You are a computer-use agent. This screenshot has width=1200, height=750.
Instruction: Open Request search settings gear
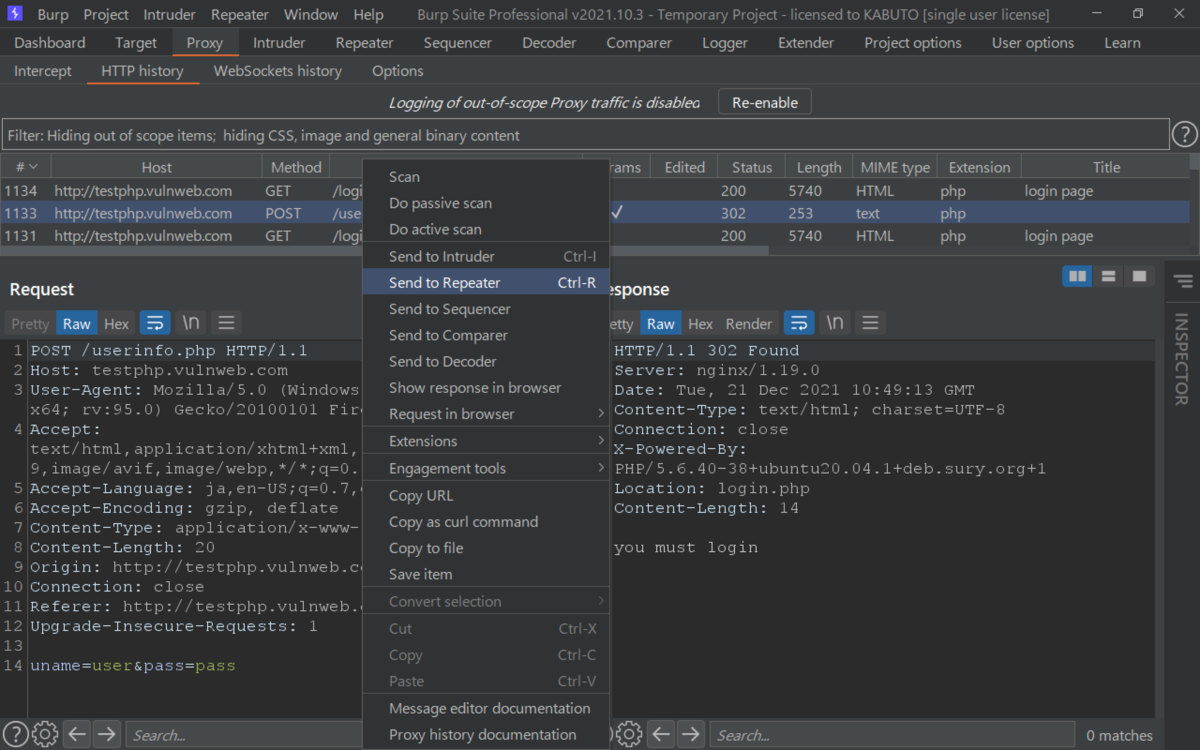click(45, 733)
